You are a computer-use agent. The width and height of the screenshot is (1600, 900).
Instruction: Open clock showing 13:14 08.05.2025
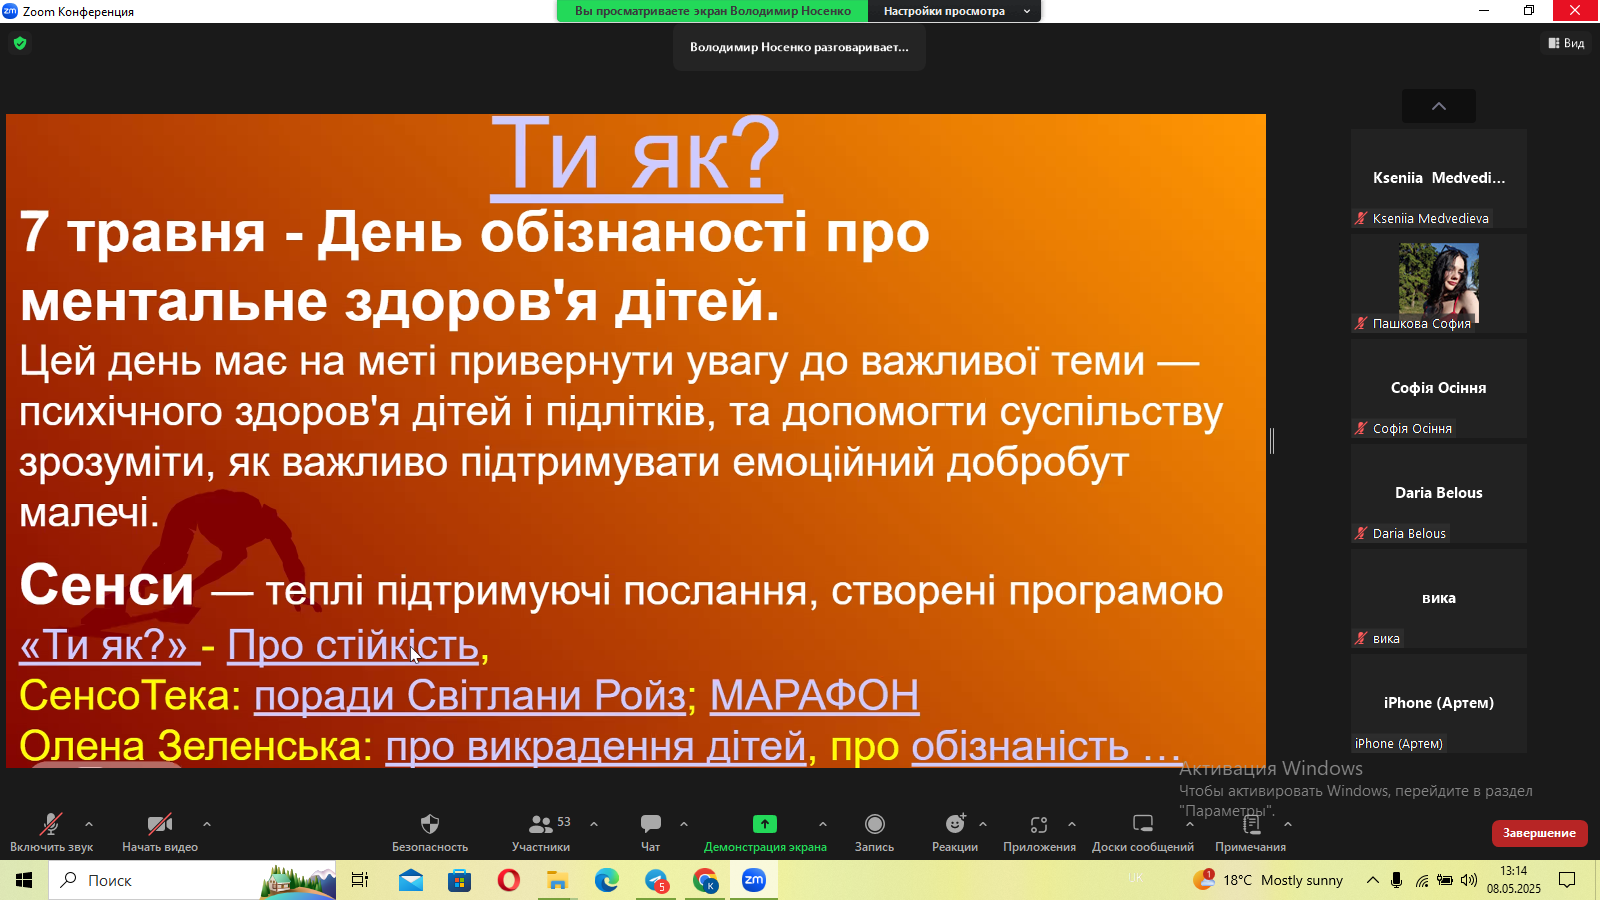click(x=1514, y=880)
